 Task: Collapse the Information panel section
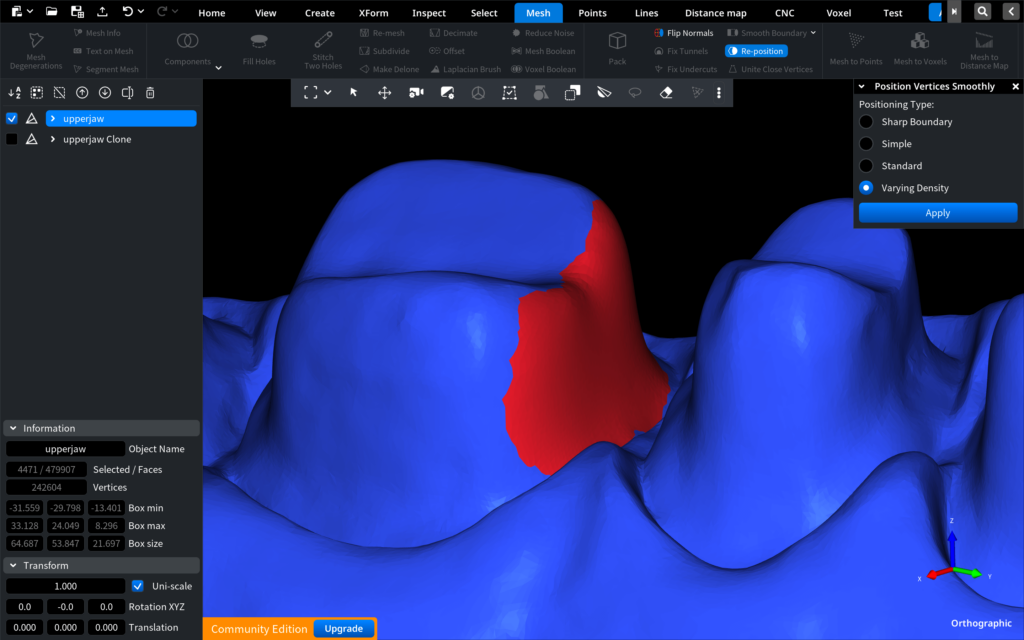[x=12, y=428]
